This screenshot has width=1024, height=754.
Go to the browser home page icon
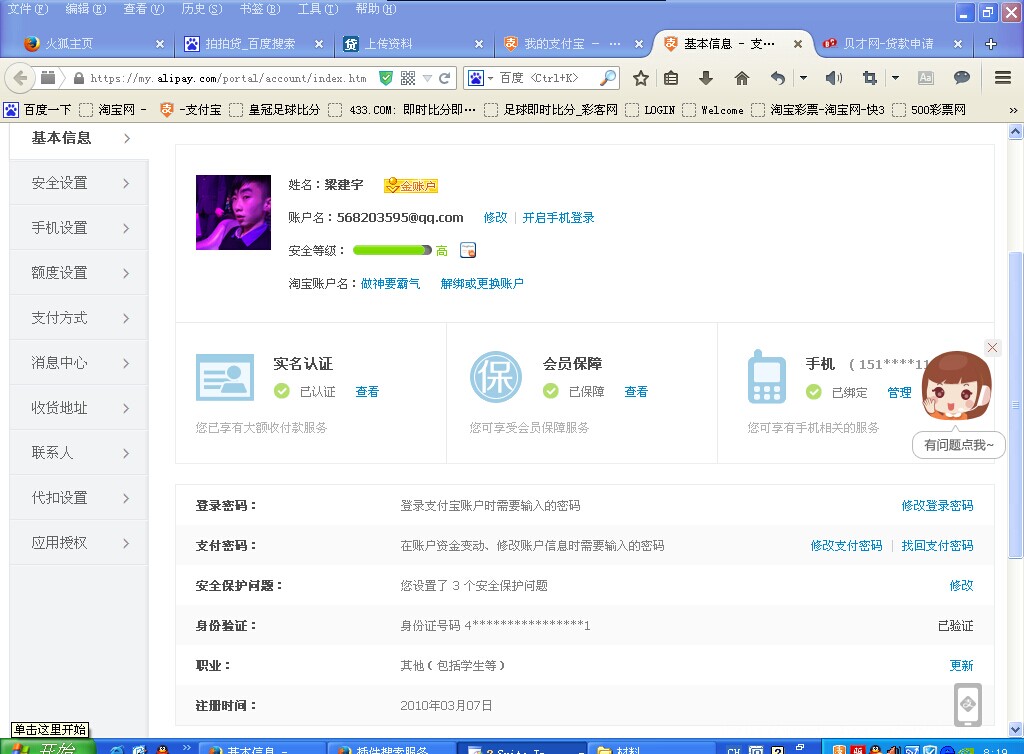(742, 78)
